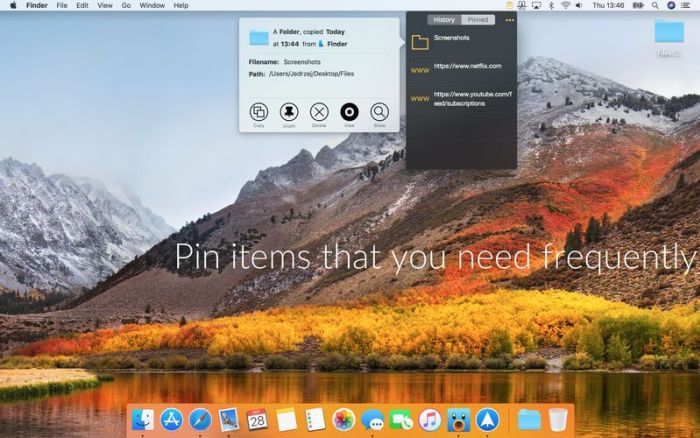The width and height of the screenshot is (700, 438).
Task: Click the Show magnifier icon in clip details
Action: click(x=379, y=112)
